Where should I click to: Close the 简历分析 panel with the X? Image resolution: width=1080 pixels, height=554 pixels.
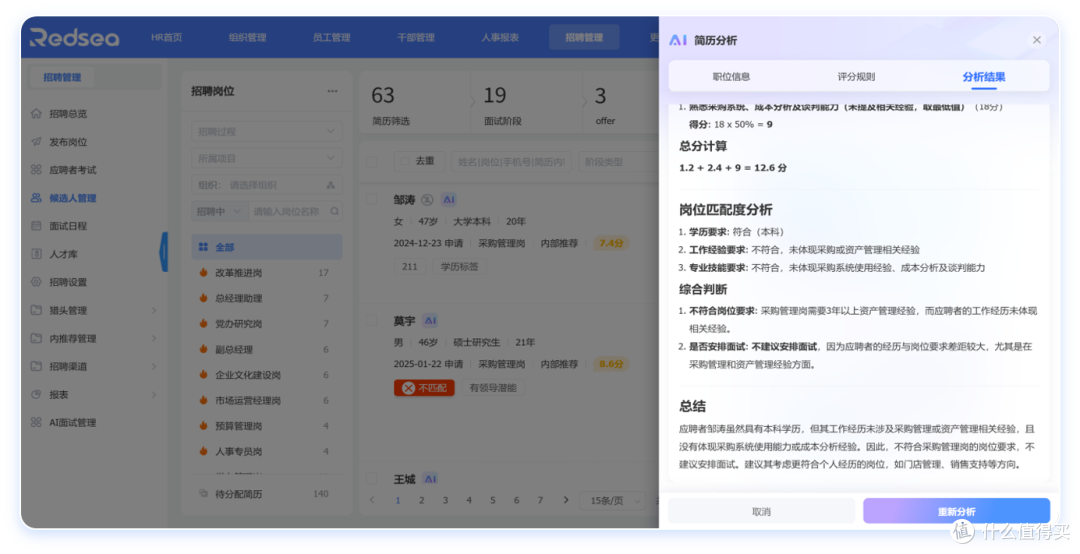coord(1037,40)
